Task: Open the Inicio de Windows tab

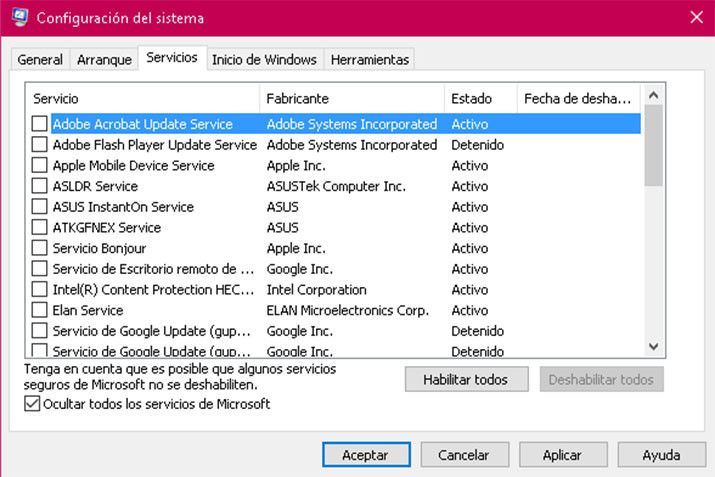Action: (264, 60)
